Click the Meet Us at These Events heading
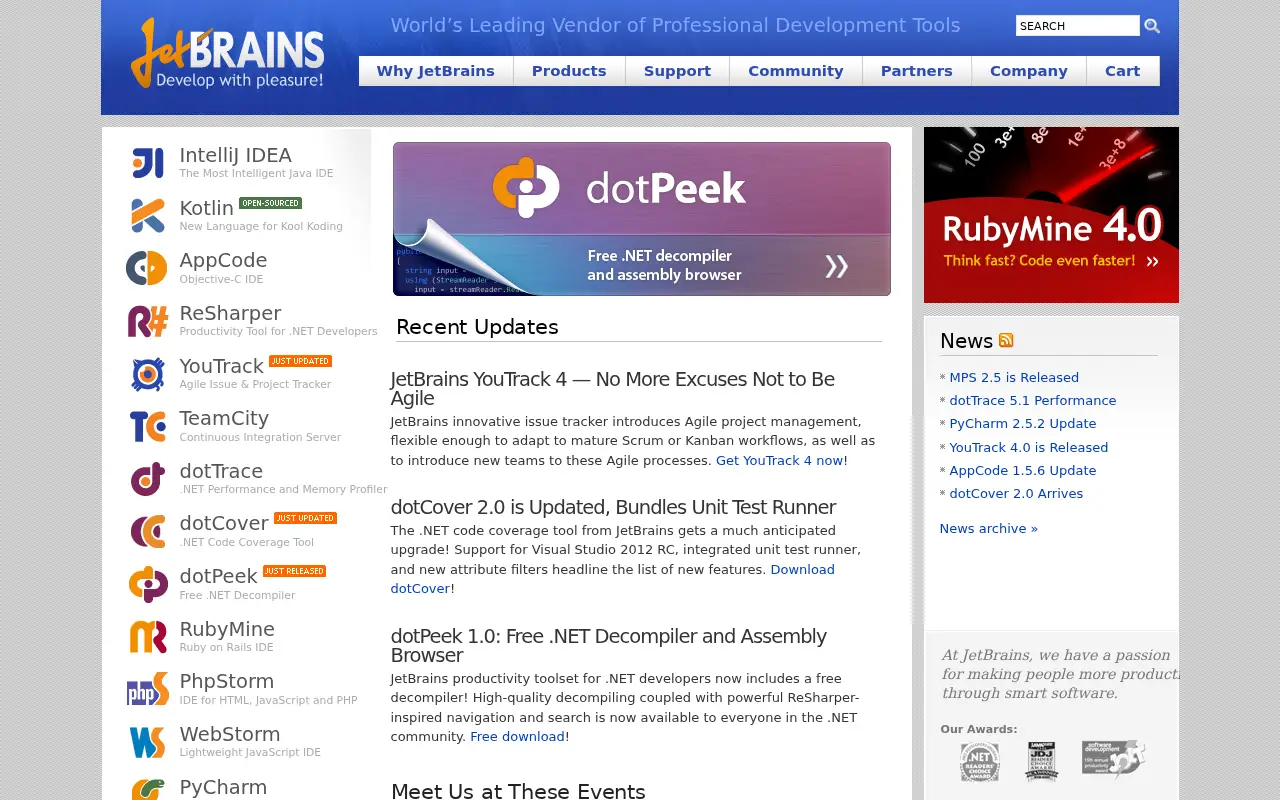The image size is (1280, 800). (x=518, y=791)
